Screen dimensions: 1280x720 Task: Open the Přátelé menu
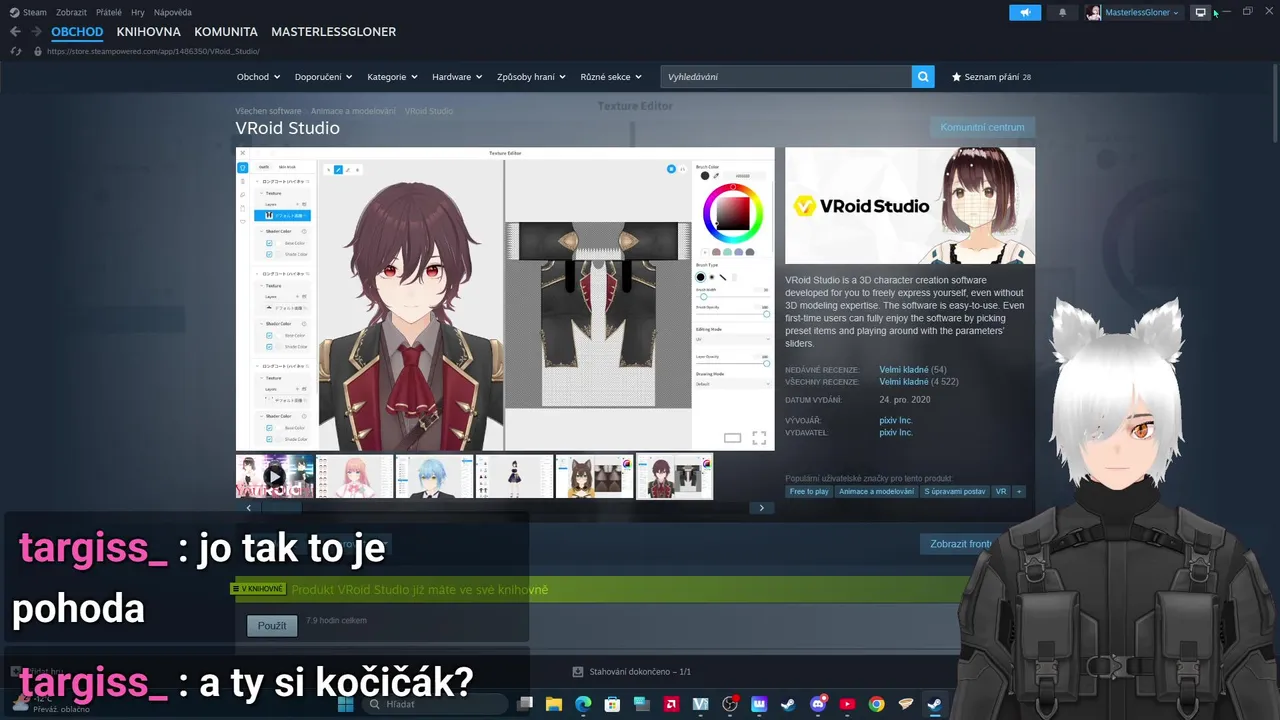pos(109,12)
